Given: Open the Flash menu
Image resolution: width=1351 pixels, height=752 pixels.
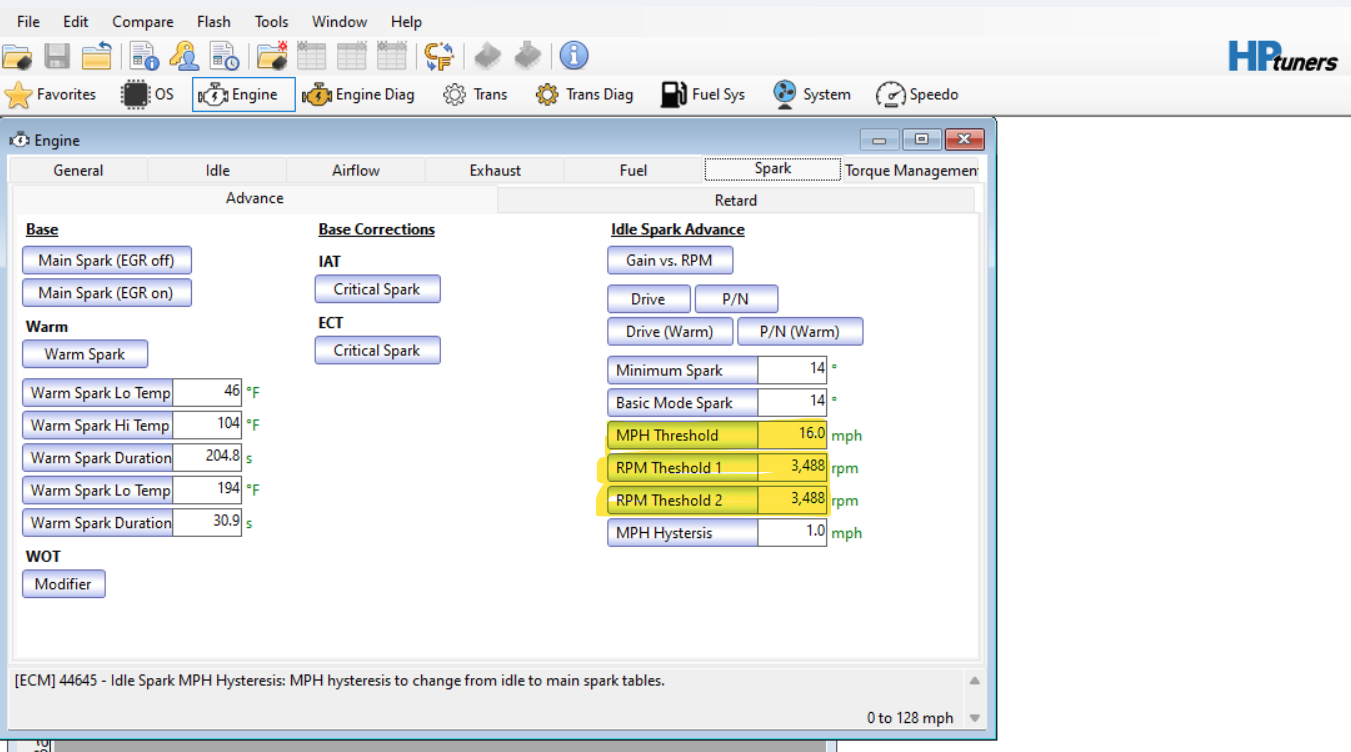Looking at the screenshot, I should [x=213, y=21].
